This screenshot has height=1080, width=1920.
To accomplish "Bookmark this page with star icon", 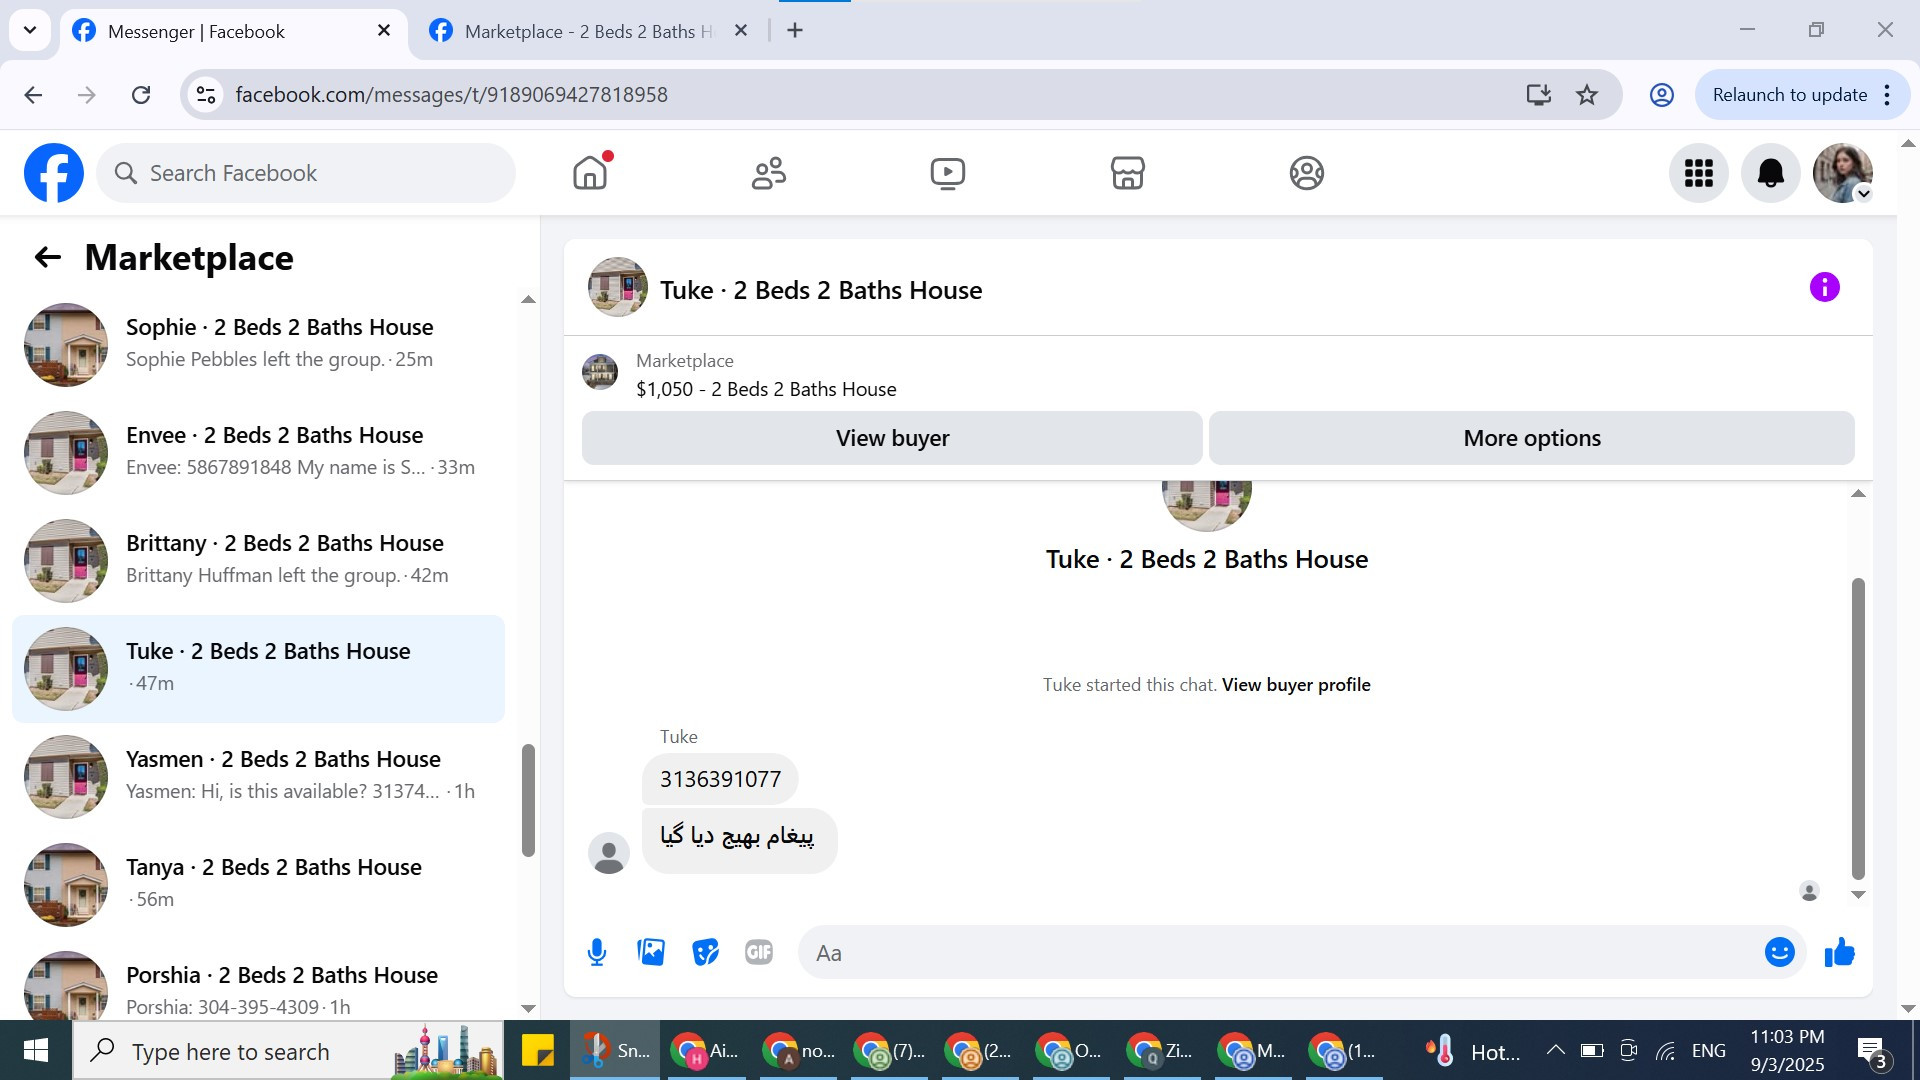I will click(1587, 95).
